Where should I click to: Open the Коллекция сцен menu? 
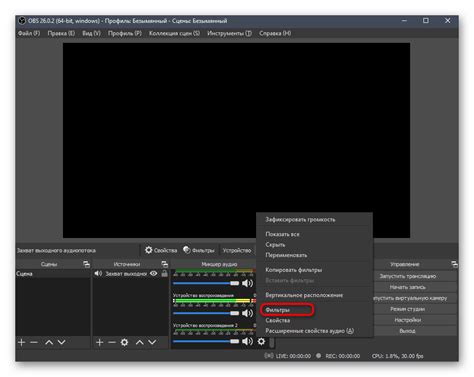tap(174, 33)
